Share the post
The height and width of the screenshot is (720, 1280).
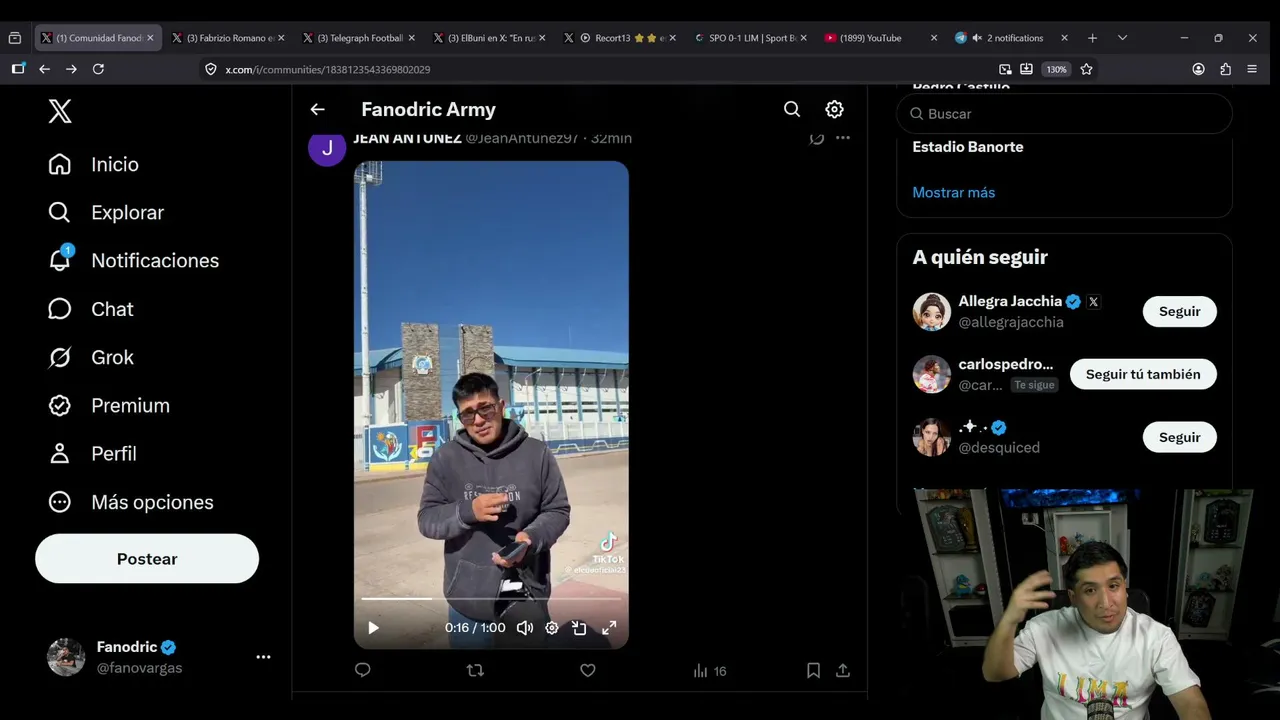(843, 671)
